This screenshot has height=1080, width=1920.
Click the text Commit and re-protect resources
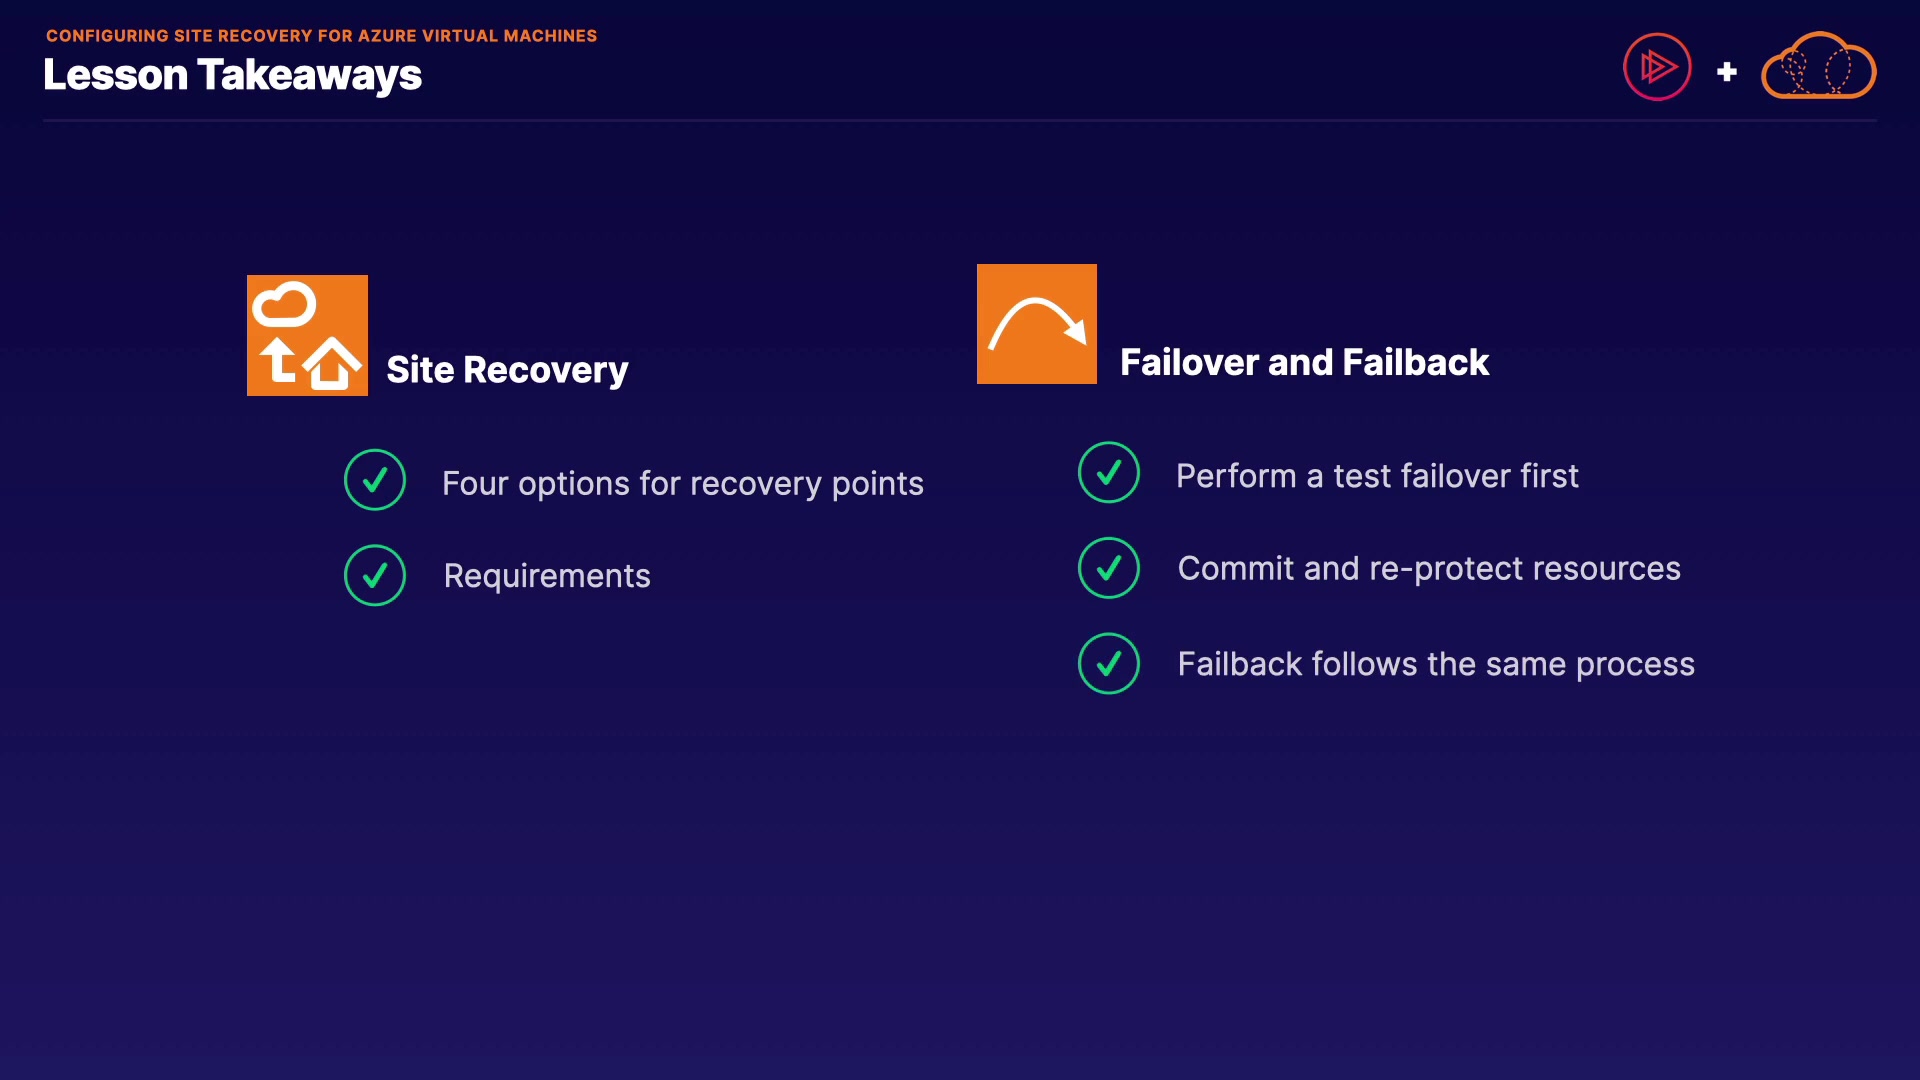click(x=1429, y=568)
